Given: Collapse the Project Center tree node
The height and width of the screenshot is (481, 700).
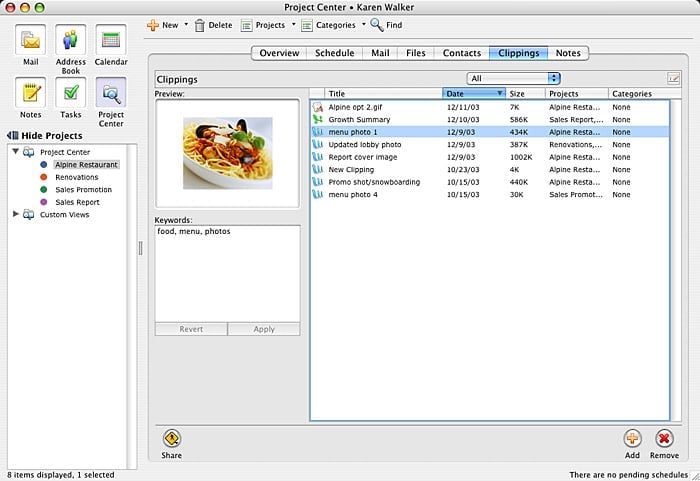Looking at the screenshot, I should point(16,152).
